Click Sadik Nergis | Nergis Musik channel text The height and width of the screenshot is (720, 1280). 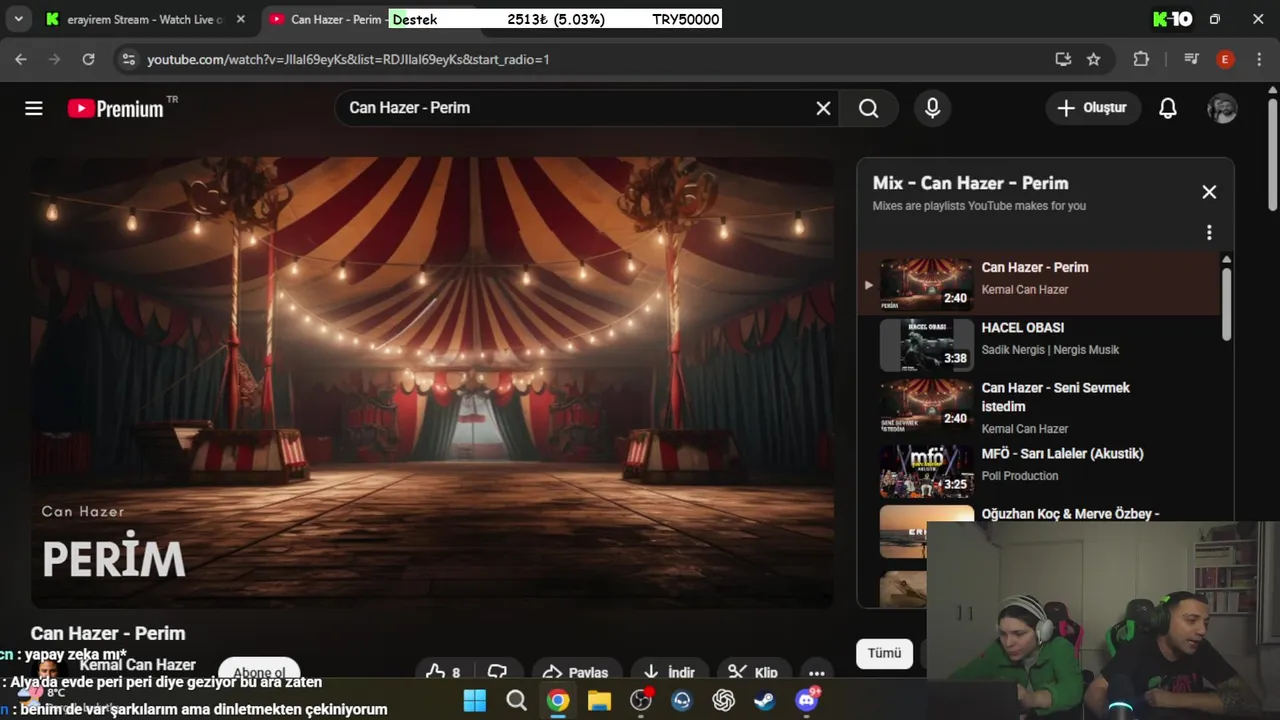coord(1050,350)
